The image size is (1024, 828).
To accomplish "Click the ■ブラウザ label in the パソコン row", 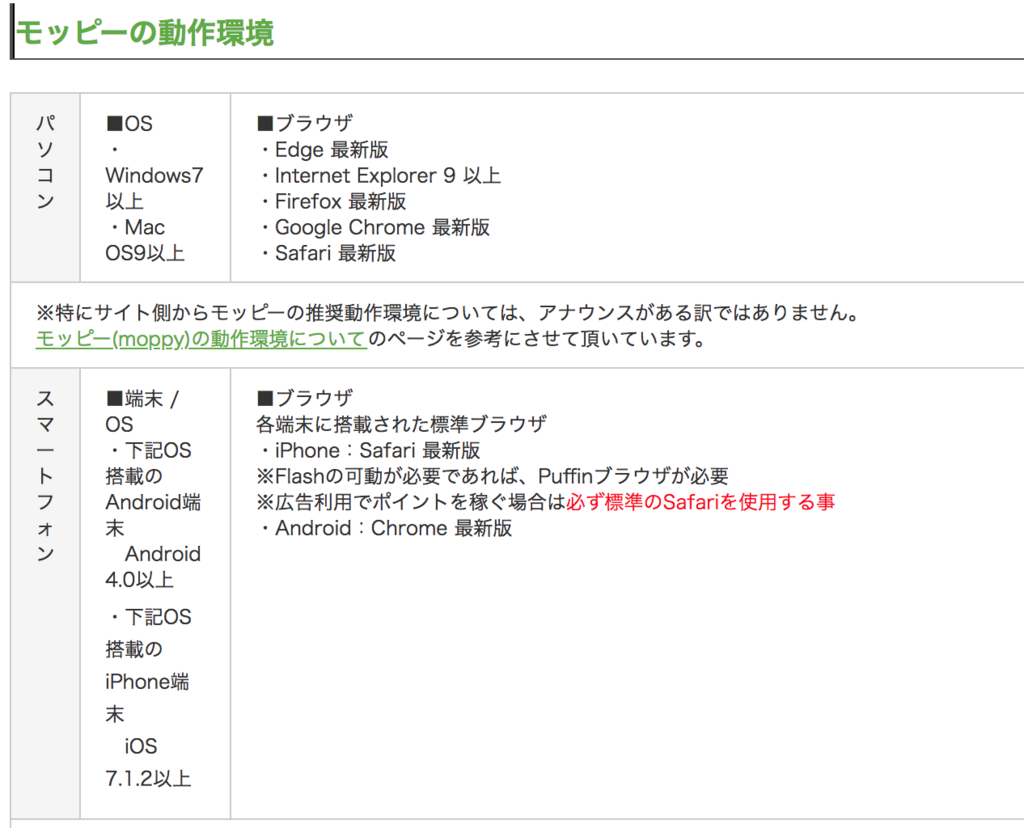I will point(305,123).
